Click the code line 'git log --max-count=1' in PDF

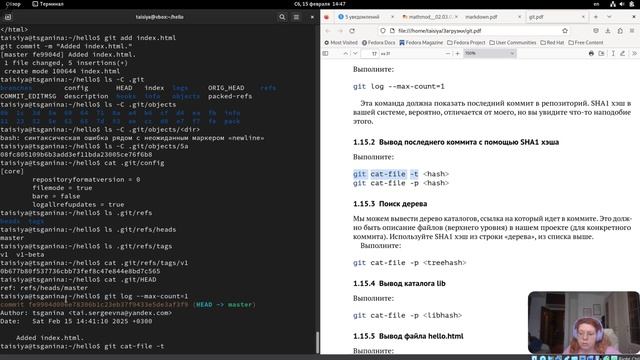pyautogui.click(x=399, y=87)
